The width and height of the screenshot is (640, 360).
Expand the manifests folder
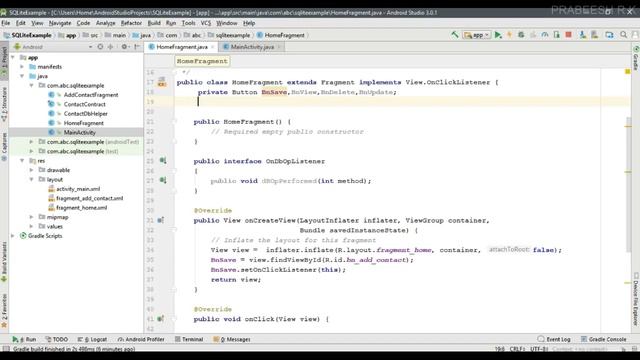22,67
